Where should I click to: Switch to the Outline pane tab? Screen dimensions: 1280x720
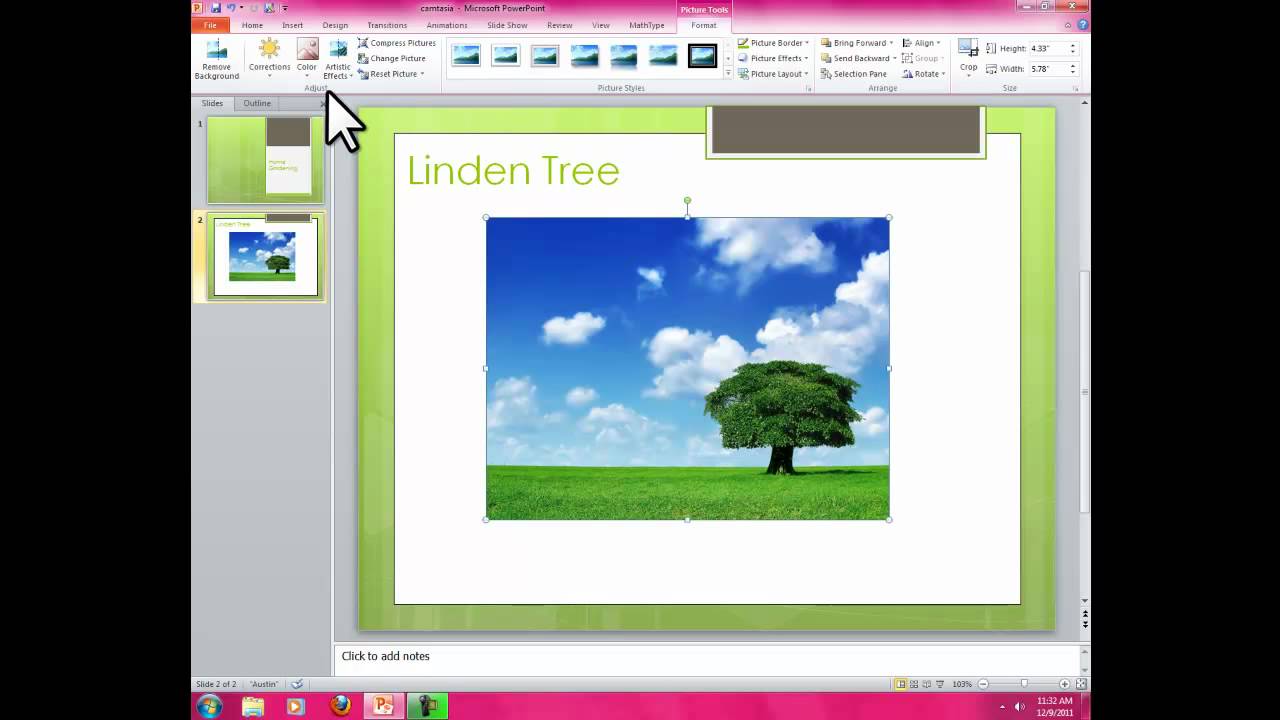pos(257,103)
